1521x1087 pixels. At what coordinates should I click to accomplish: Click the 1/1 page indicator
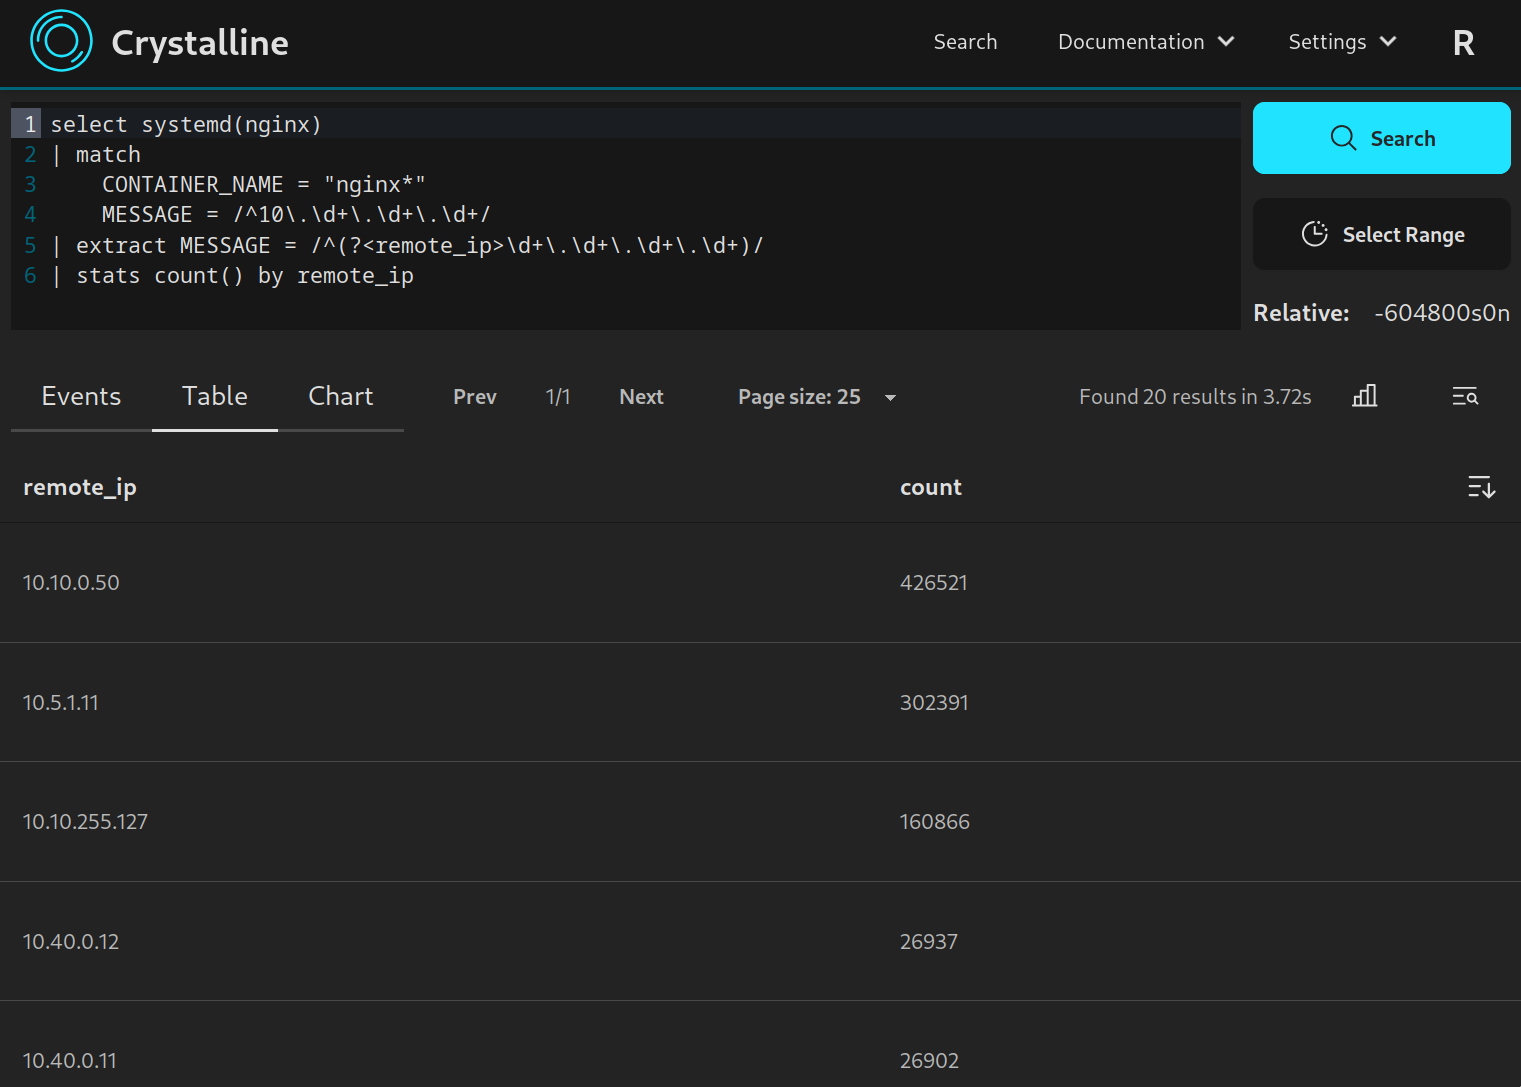tap(558, 397)
